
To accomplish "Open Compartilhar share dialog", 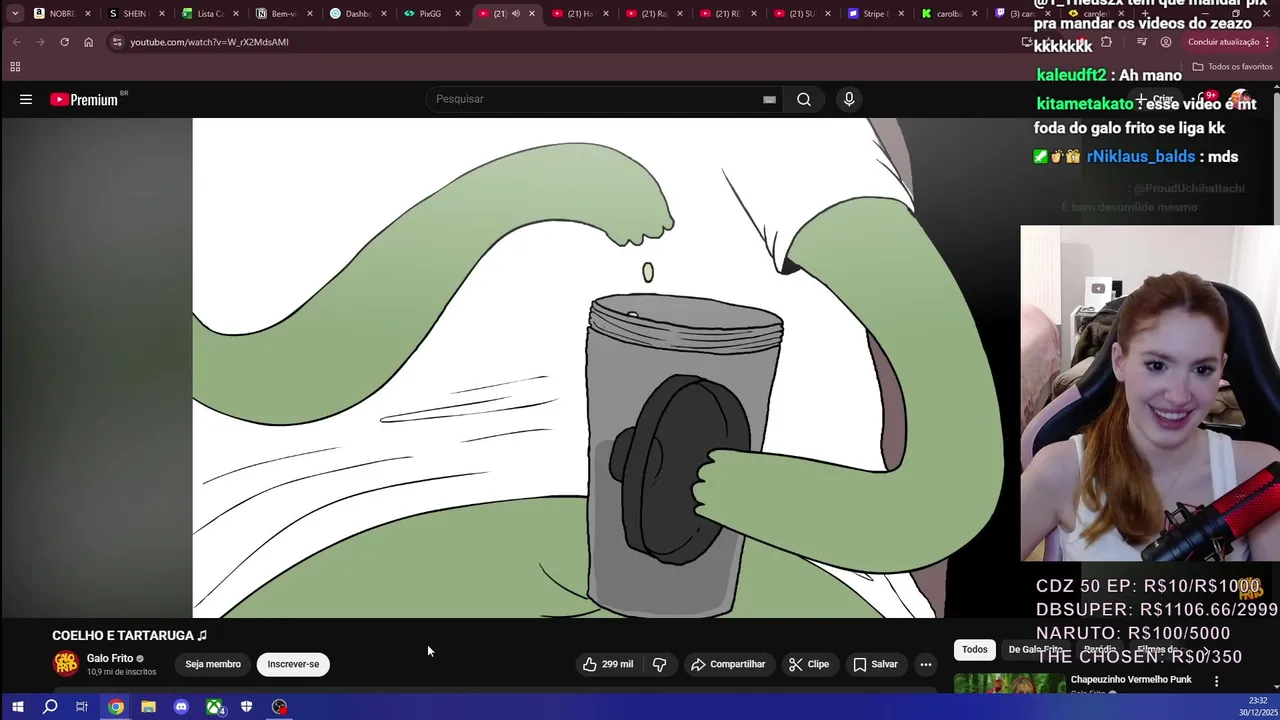I will 728,664.
